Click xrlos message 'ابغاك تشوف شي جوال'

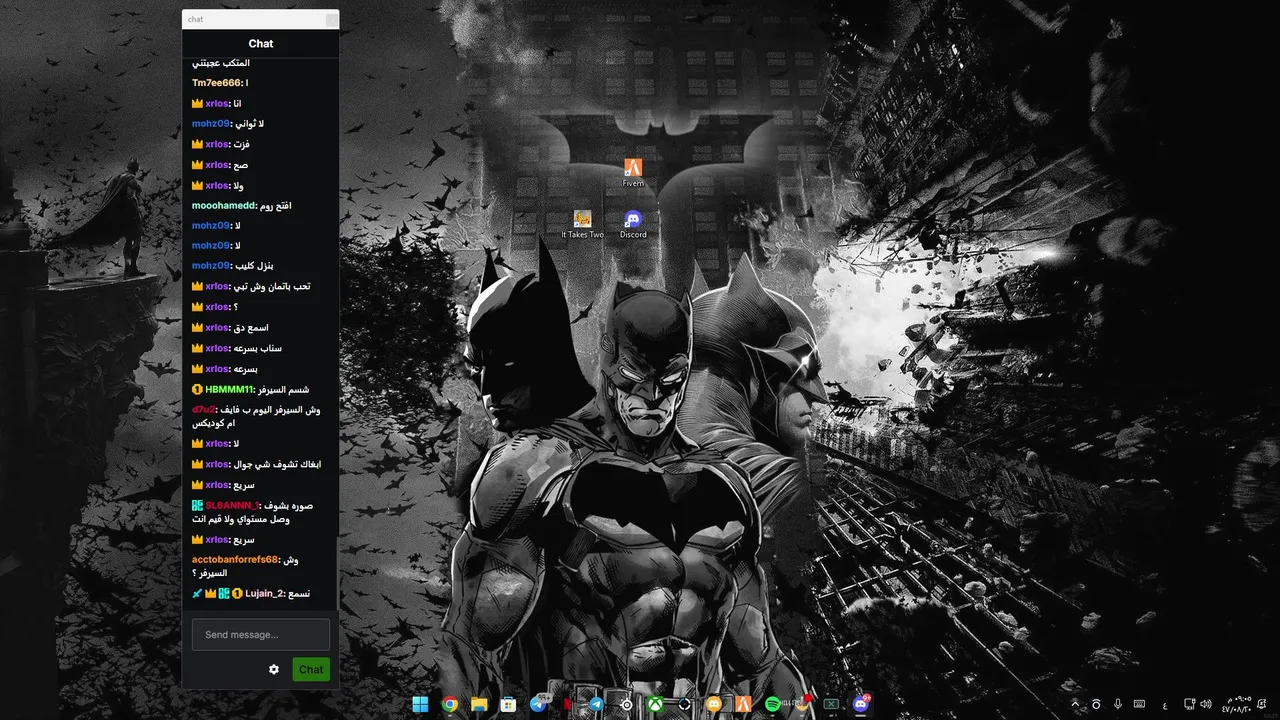277,464
